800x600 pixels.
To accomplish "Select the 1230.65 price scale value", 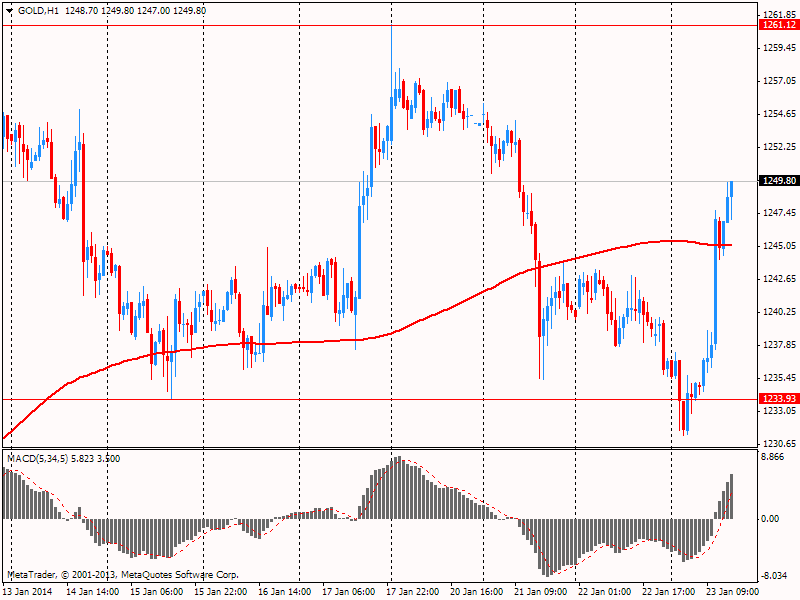I will pos(779,444).
